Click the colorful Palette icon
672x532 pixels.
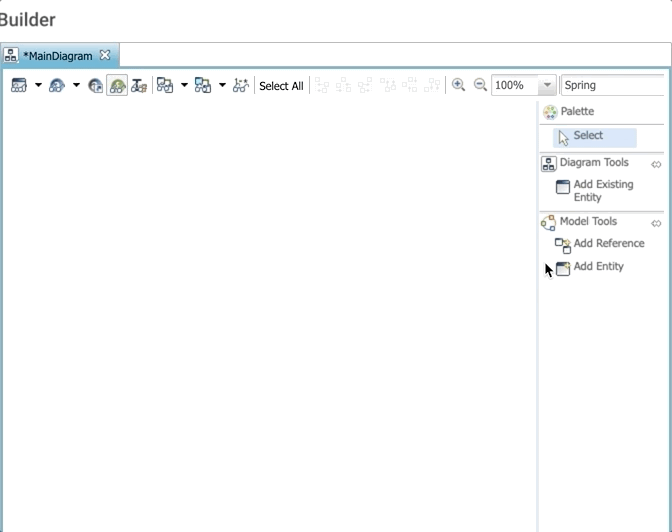click(x=550, y=112)
